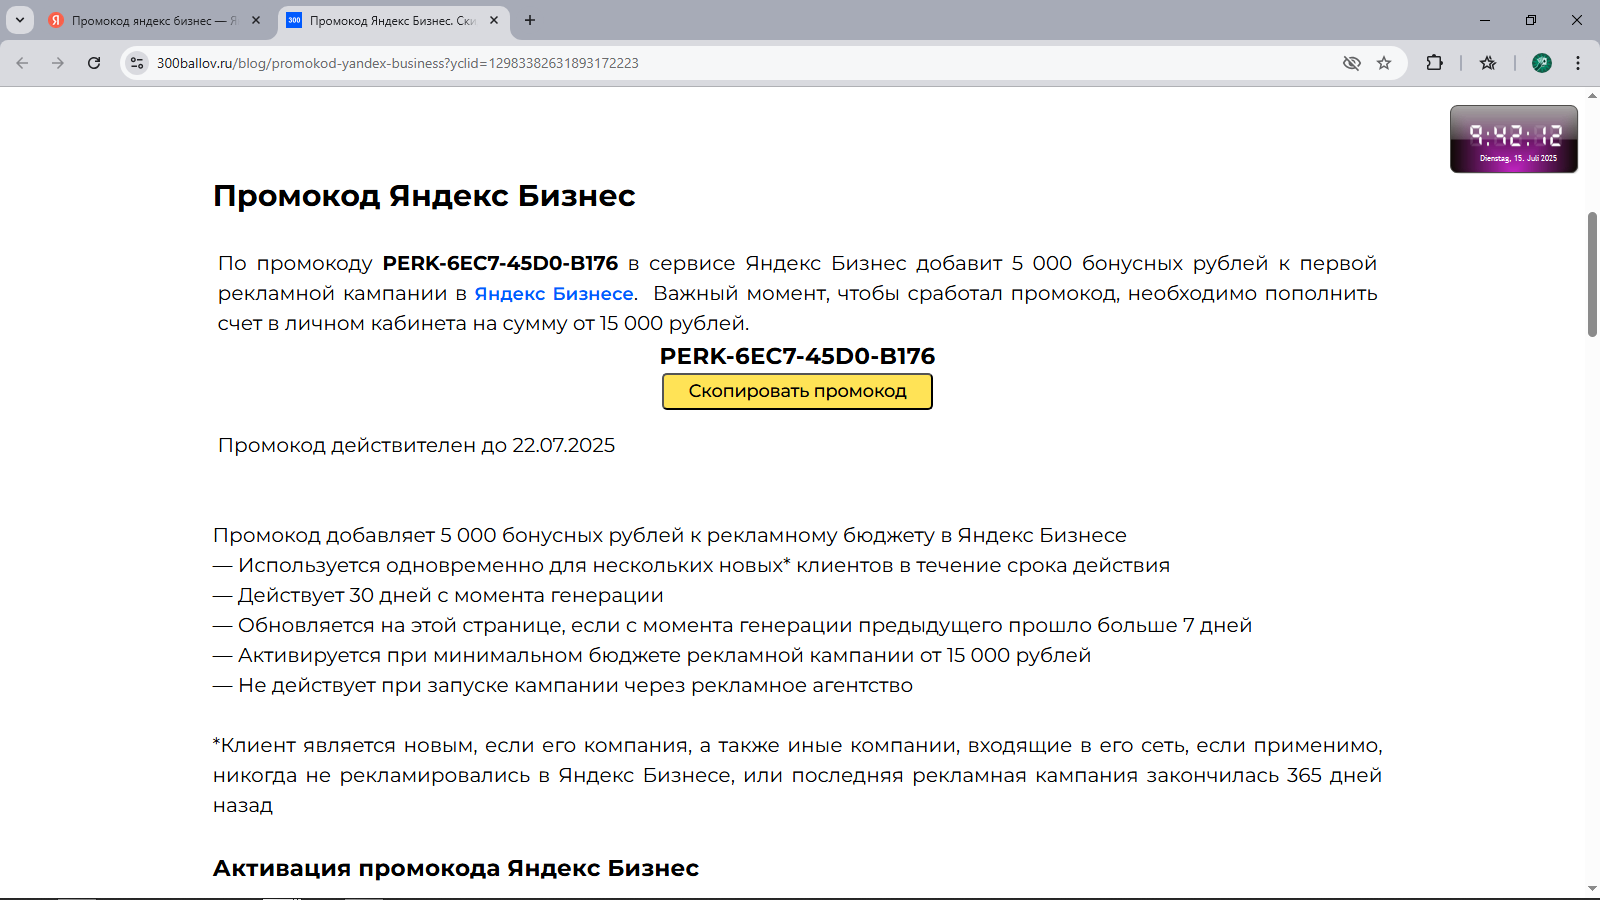This screenshot has height=900, width=1600.
Task: Open the extensions puzzle icon
Action: [x=1434, y=63]
